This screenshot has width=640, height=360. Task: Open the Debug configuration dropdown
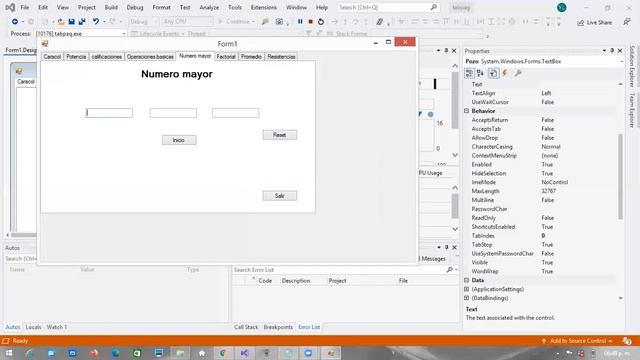[x=143, y=22]
